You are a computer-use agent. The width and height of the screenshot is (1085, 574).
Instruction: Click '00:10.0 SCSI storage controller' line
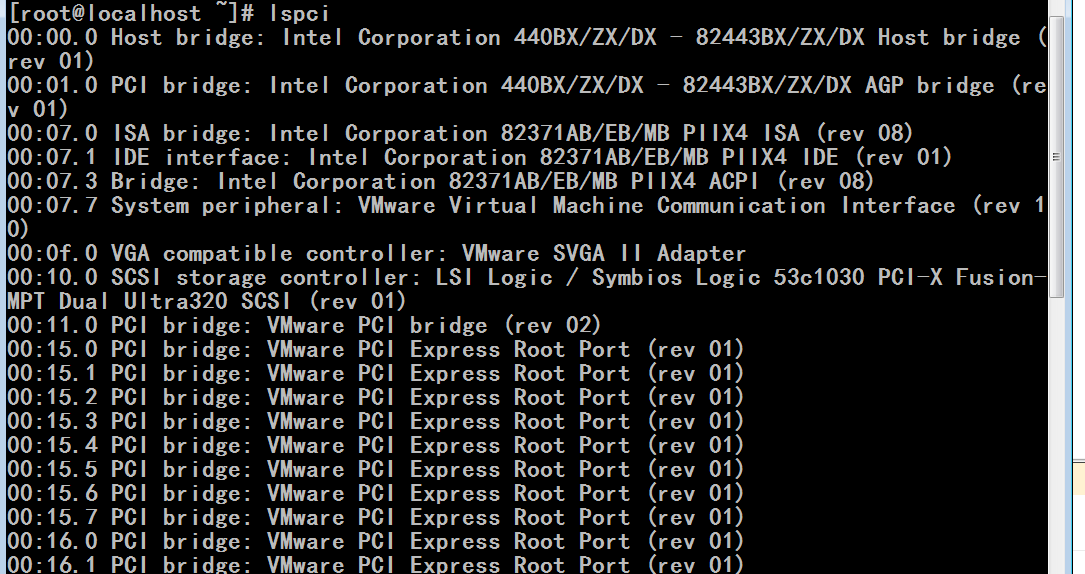click(x=526, y=277)
